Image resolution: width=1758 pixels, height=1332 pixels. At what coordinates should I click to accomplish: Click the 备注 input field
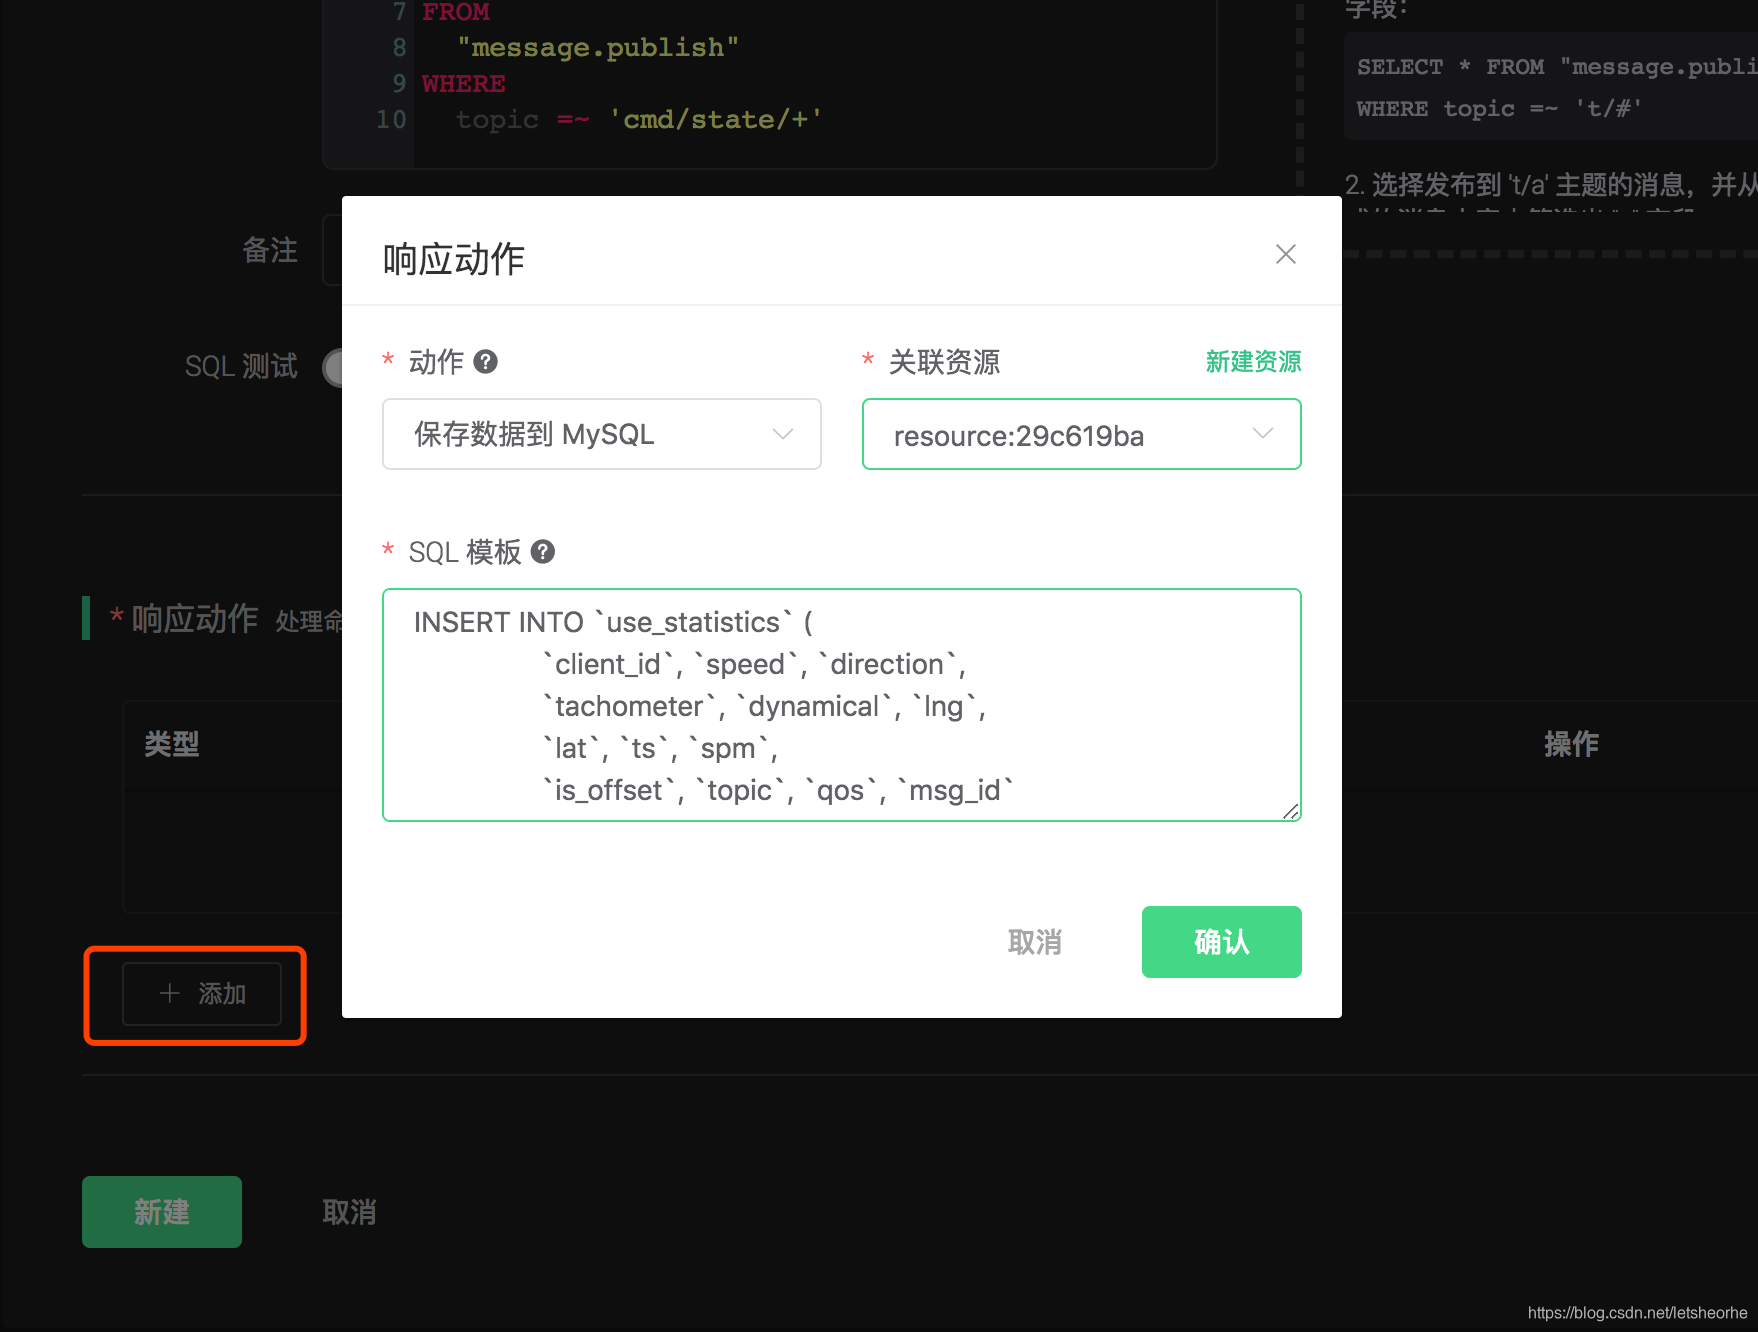[333, 250]
